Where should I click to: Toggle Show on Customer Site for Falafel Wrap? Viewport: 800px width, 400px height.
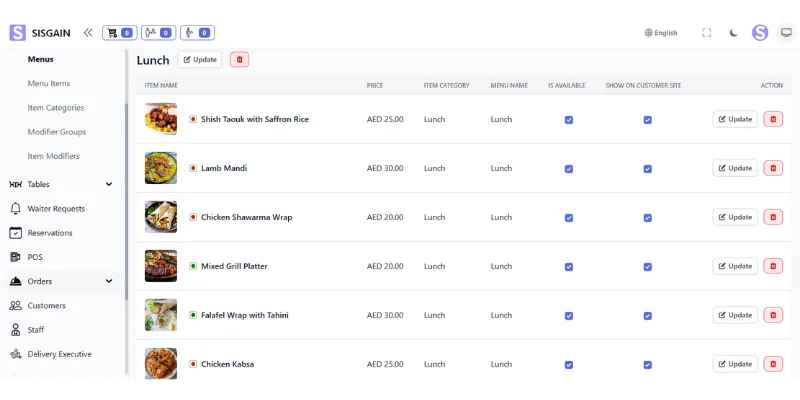(x=647, y=316)
